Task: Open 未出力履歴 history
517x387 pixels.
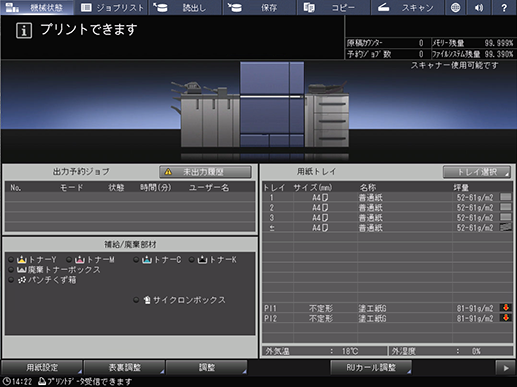Action: tap(205, 172)
